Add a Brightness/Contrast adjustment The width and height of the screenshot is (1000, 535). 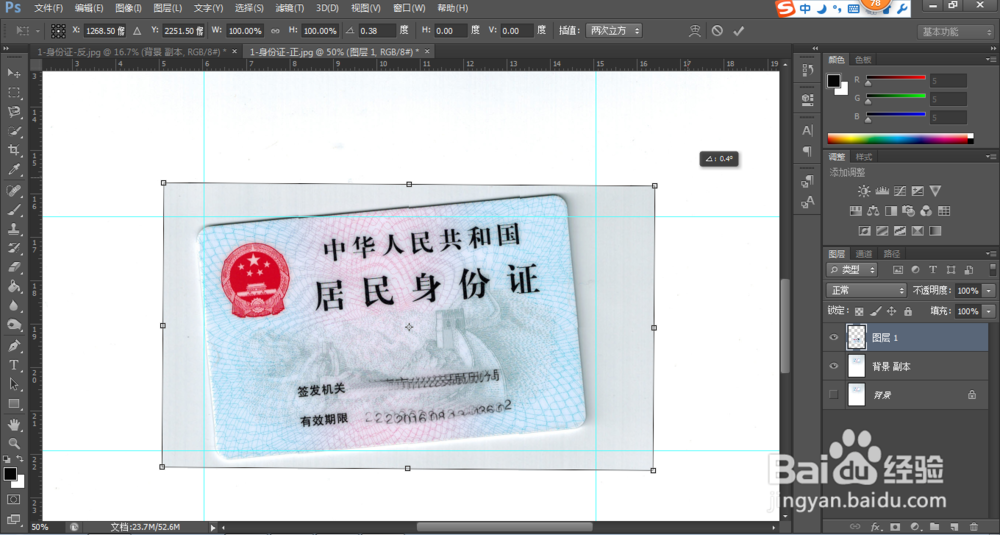click(864, 191)
